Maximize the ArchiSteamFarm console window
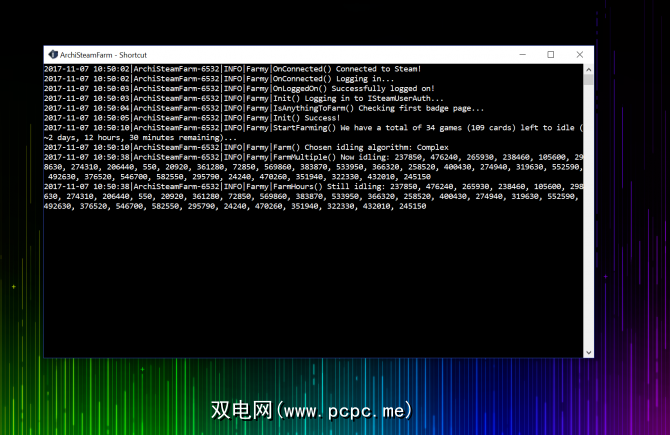 coord(551,55)
